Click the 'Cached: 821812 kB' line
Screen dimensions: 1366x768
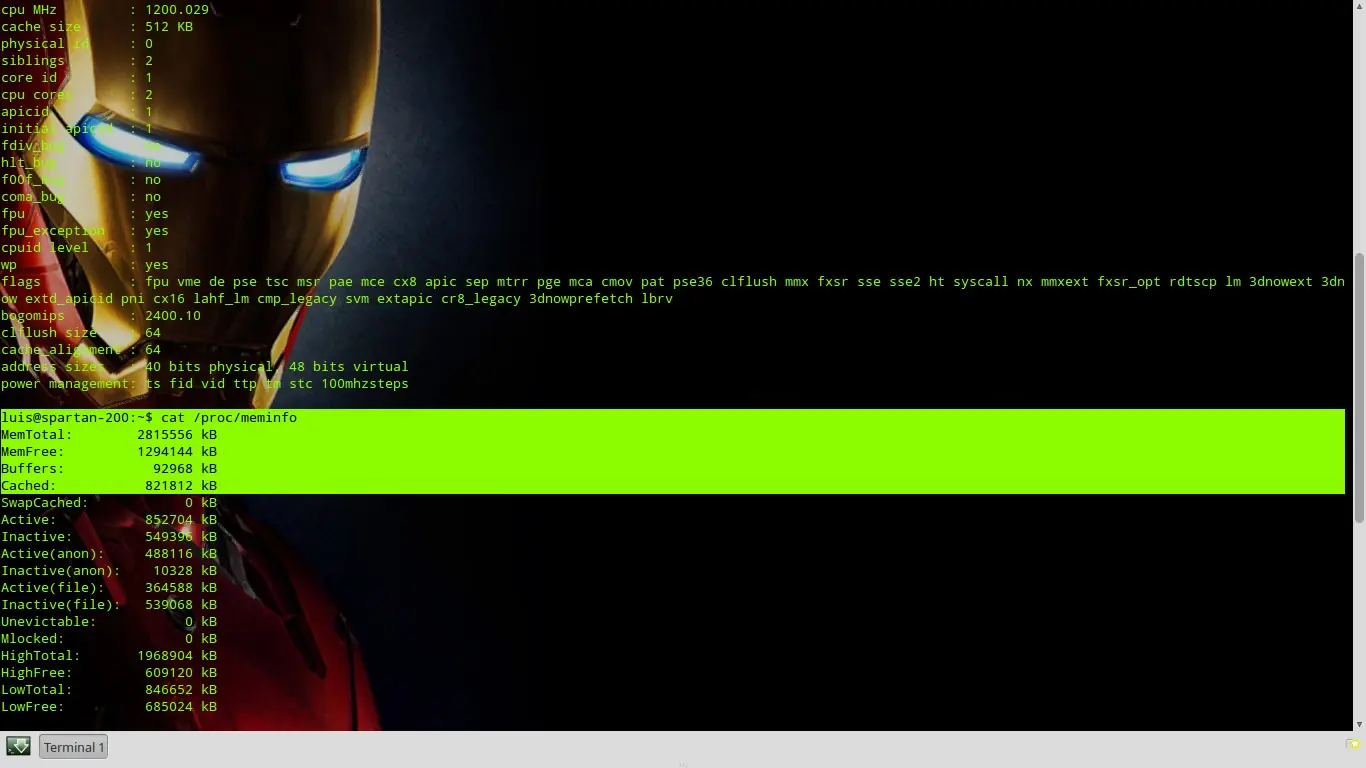pyautogui.click(x=109, y=486)
